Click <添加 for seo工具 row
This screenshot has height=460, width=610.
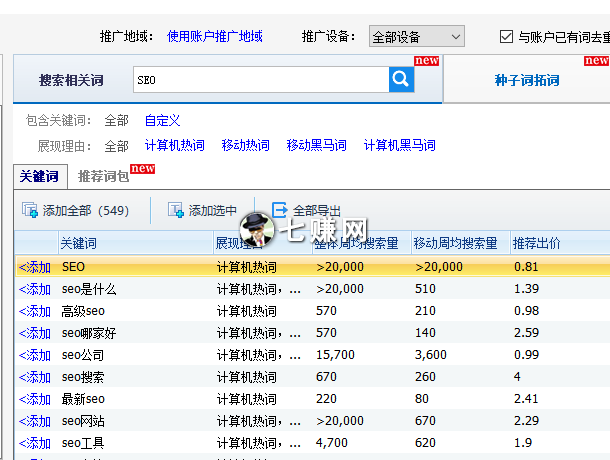(x=35, y=443)
